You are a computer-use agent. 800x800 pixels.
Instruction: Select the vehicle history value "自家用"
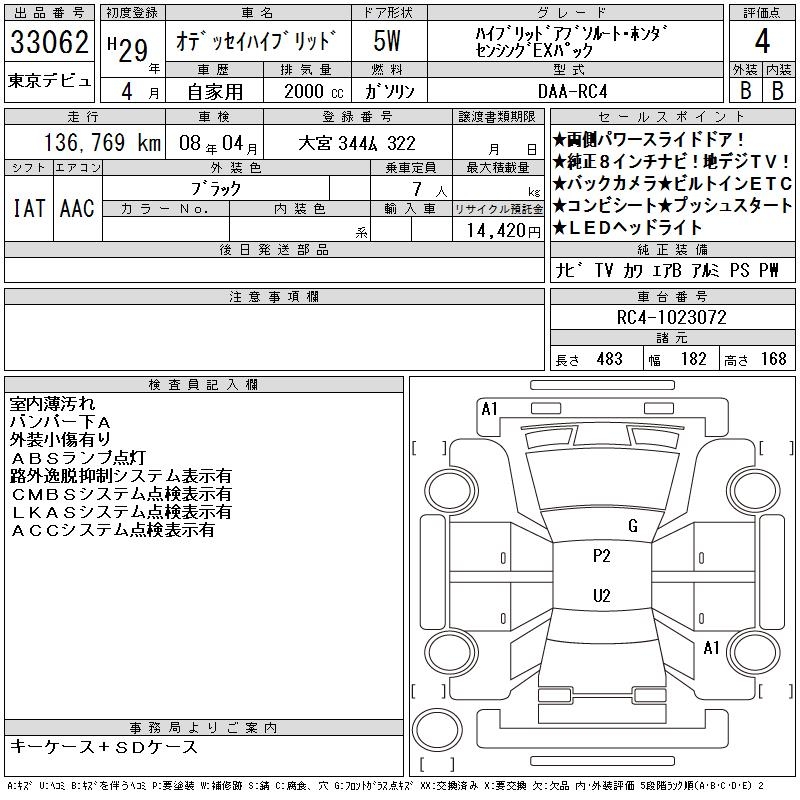[x=215, y=92]
